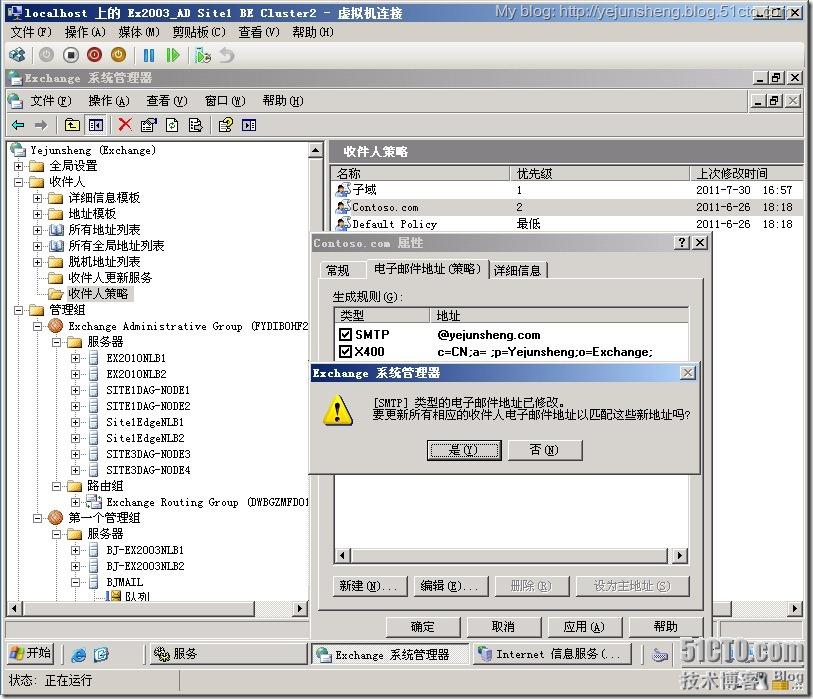The height and width of the screenshot is (699, 813).
Task: Click 是(Y) to update recipient addresses
Action: pos(464,450)
